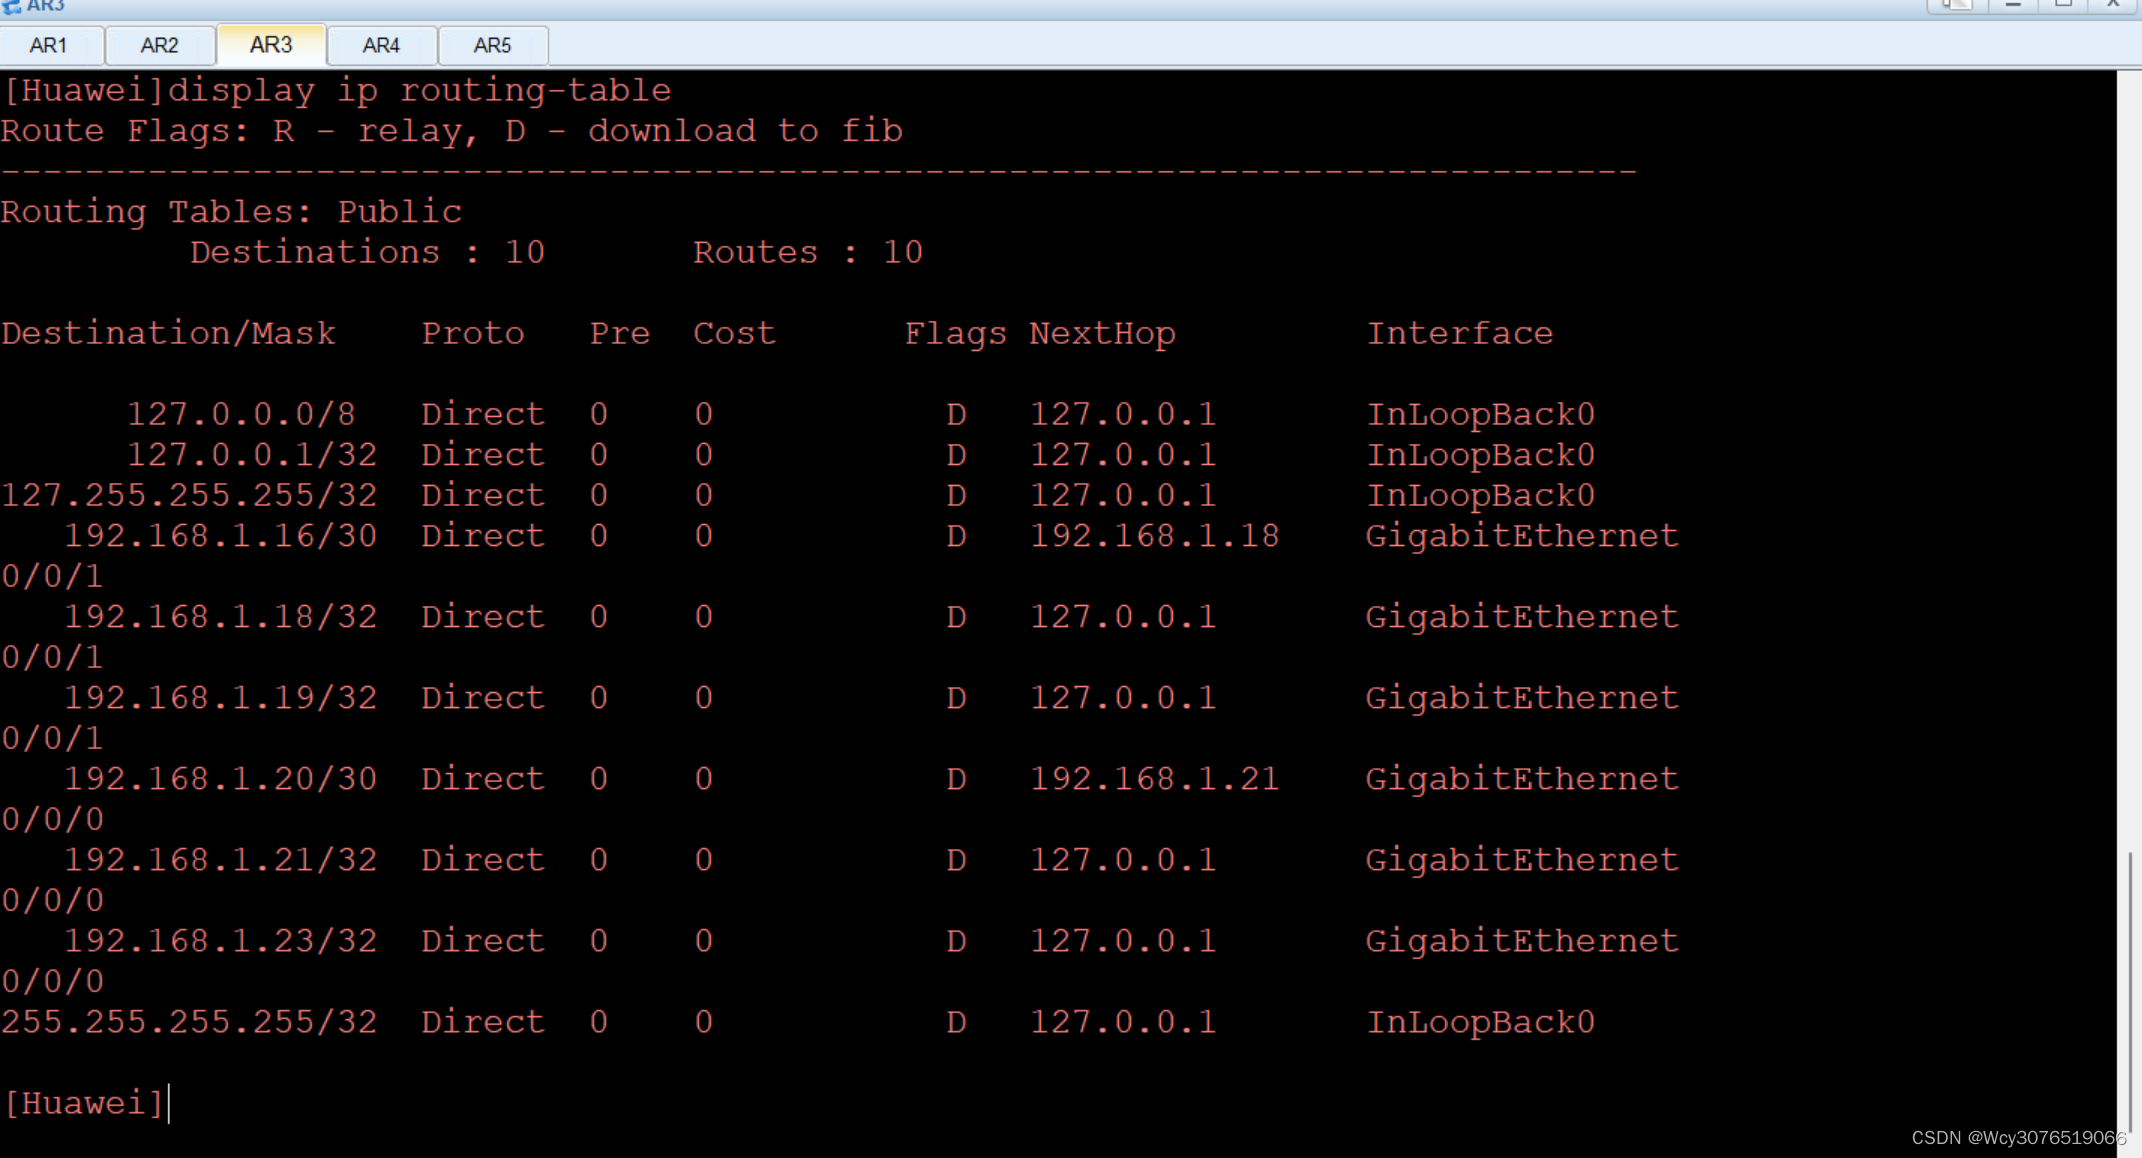The image size is (2142, 1158).
Task: Click 'Routing Tables: Public' text
Action: click(x=231, y=212)
